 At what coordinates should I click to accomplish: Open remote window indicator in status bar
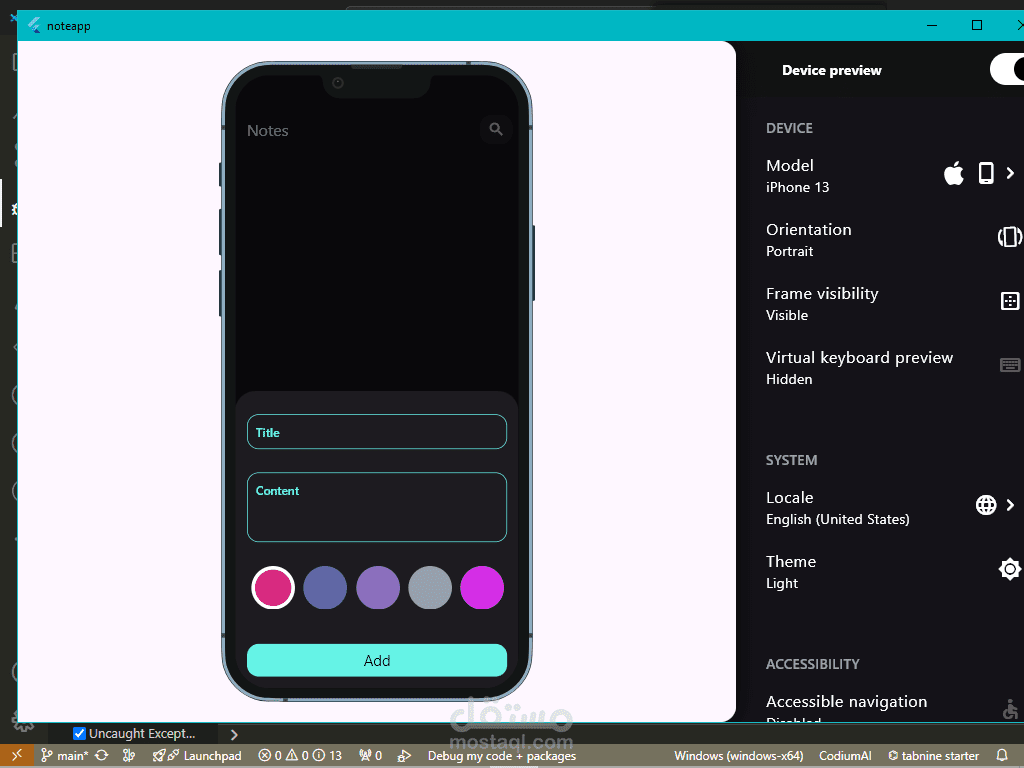click(x=16, y=755)
